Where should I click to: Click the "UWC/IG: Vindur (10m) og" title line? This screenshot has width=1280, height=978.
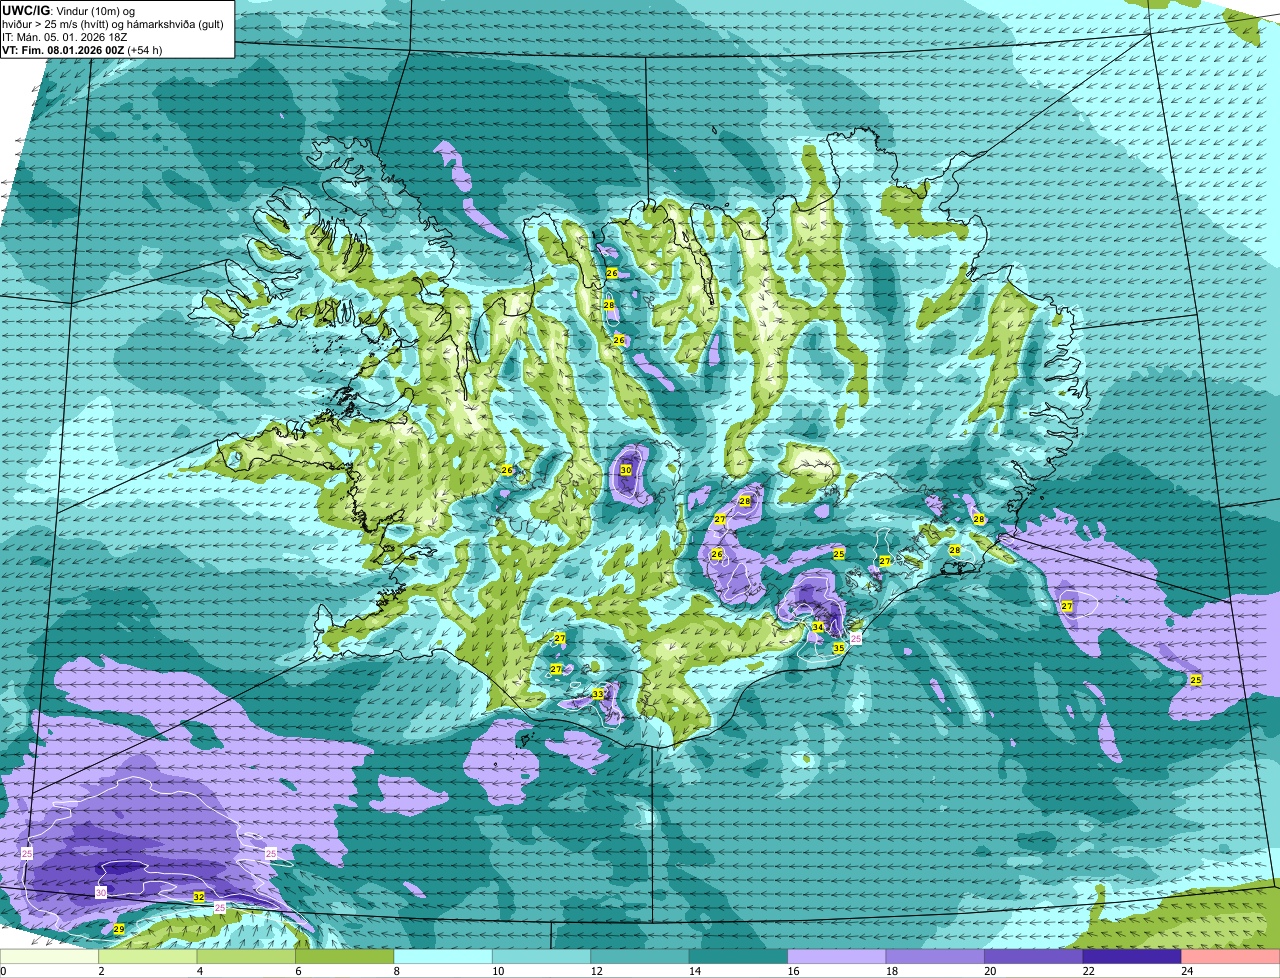[x=68, y=10]
